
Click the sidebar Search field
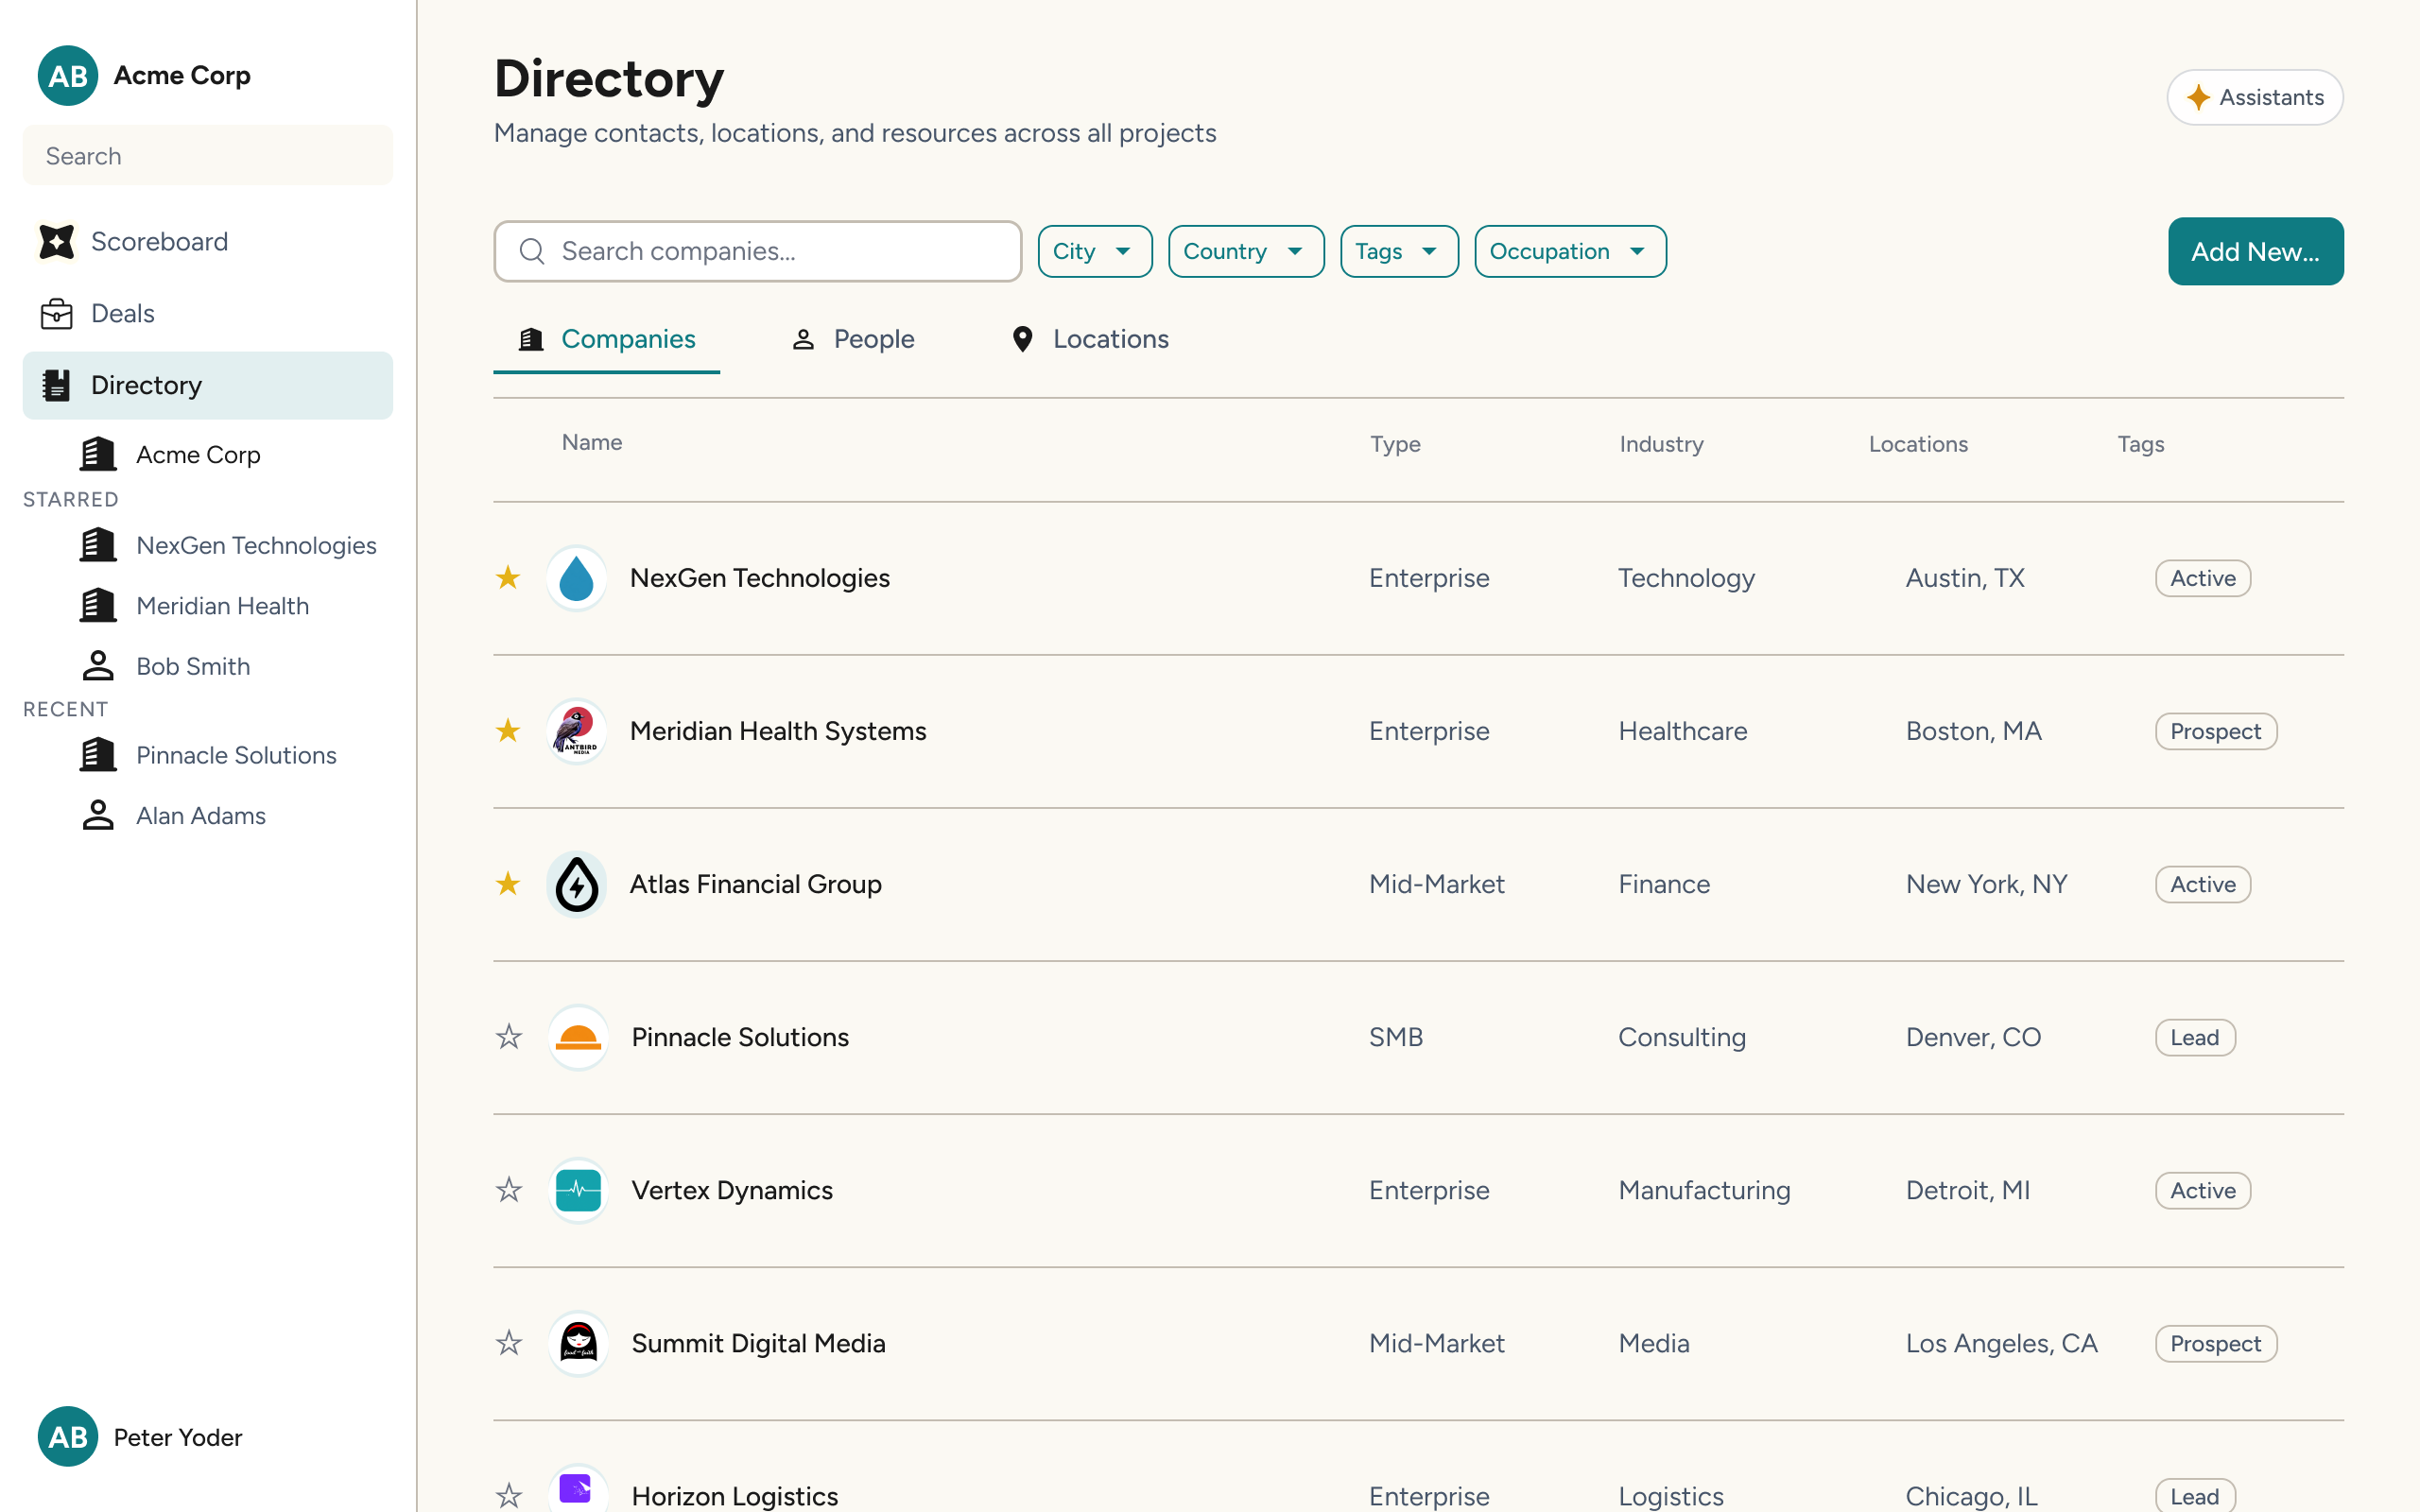tap(208, 155)
